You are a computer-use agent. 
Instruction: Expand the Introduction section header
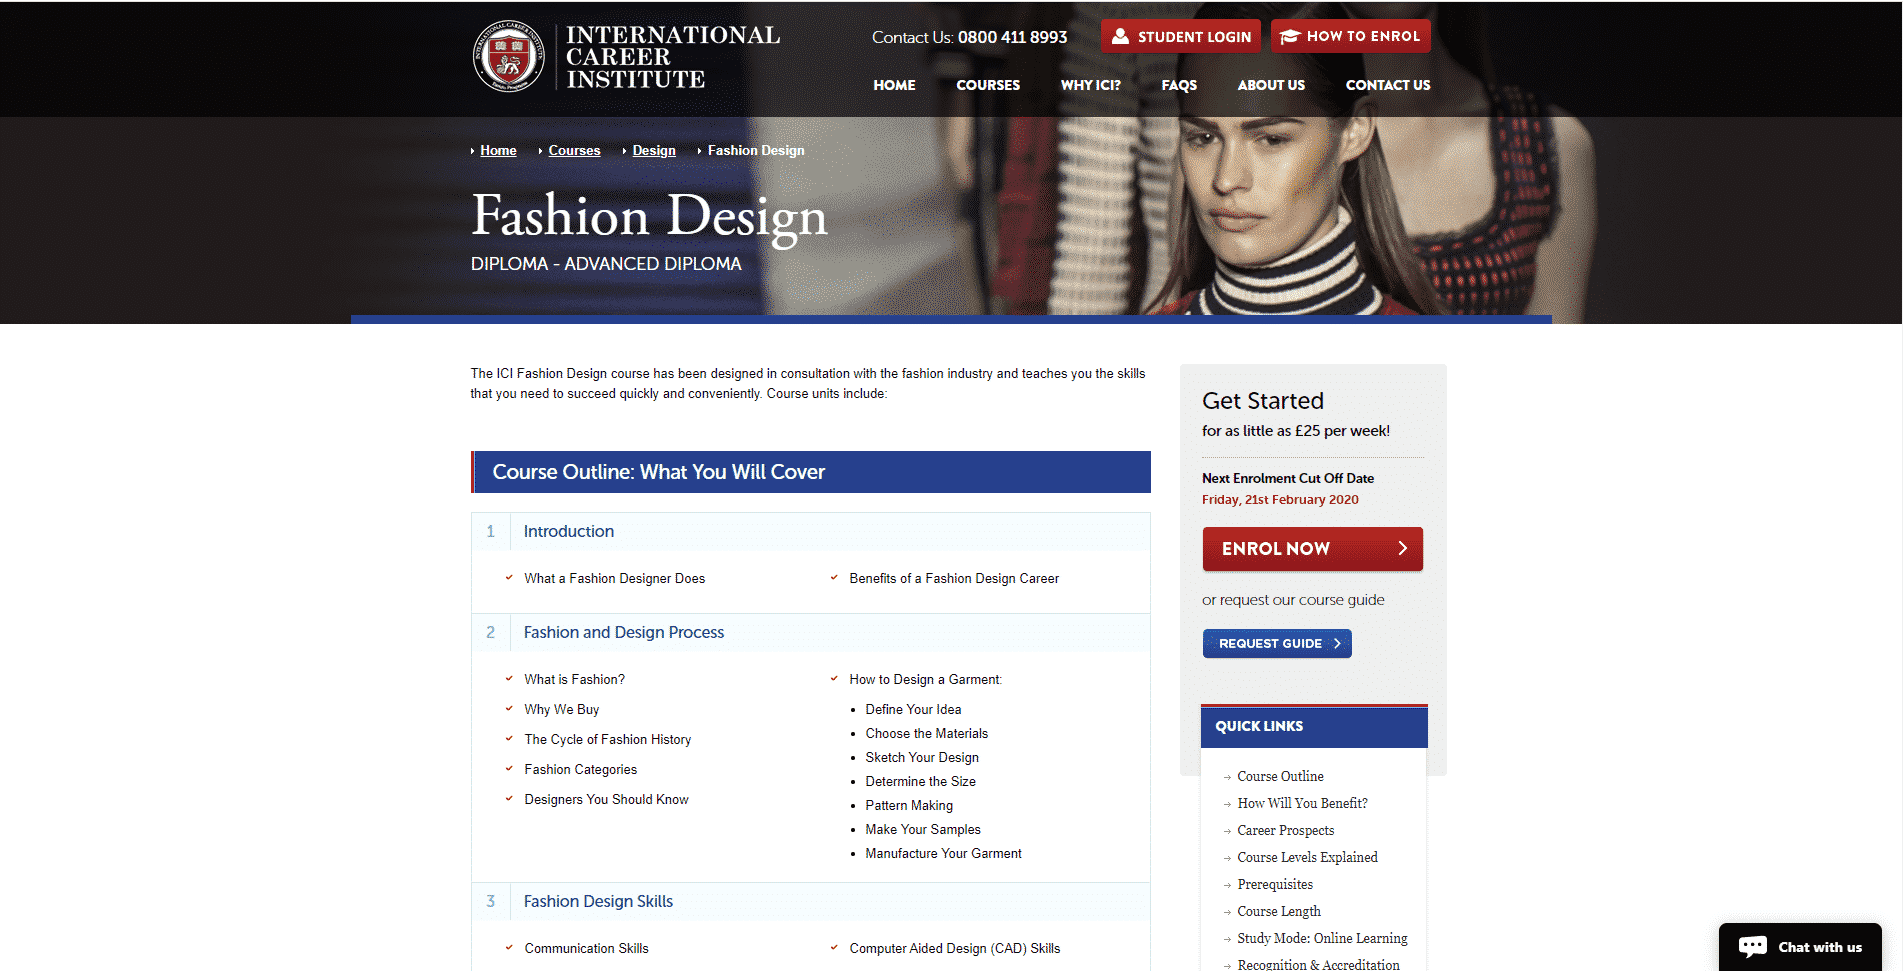pos(569,531)
